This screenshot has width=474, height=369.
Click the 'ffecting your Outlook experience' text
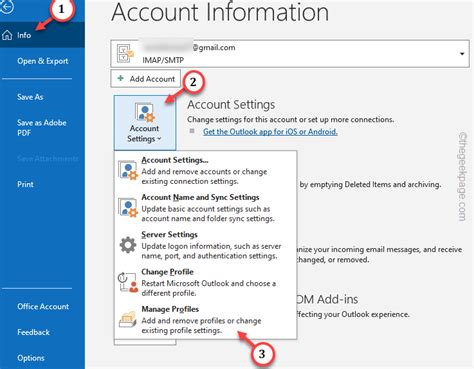353,314
